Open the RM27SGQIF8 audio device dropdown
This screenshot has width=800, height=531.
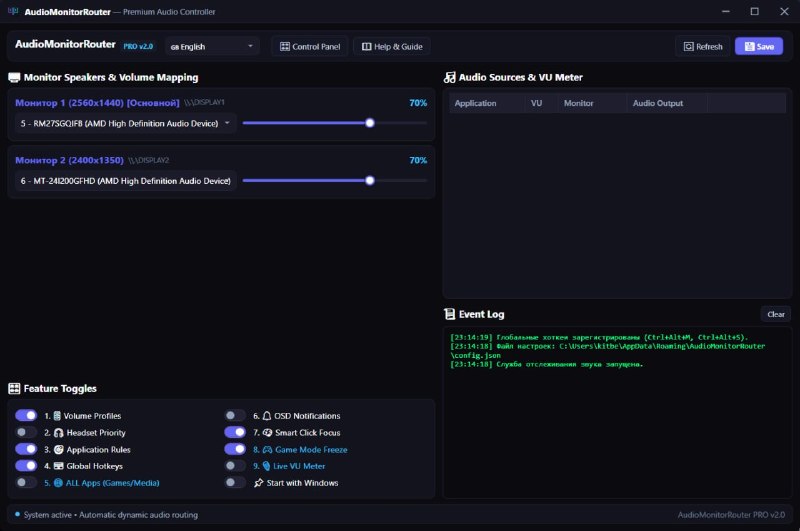[x=126, y=123]
